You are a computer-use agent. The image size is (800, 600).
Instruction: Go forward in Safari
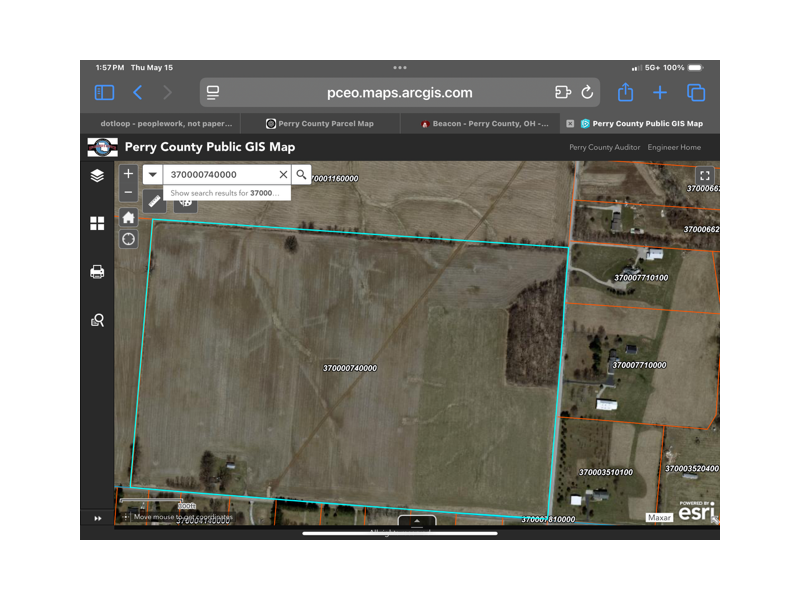pyautogui.click(x=167, y=92)
